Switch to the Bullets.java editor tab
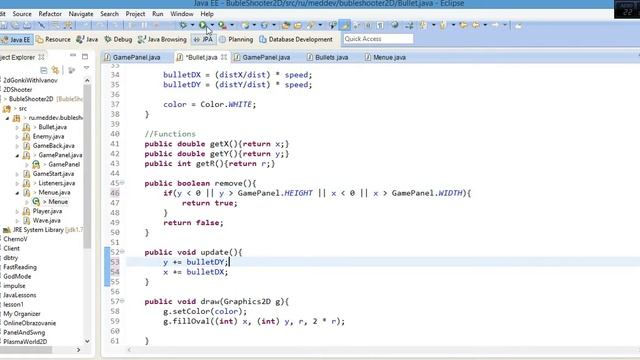 click(x=327, y=58)
